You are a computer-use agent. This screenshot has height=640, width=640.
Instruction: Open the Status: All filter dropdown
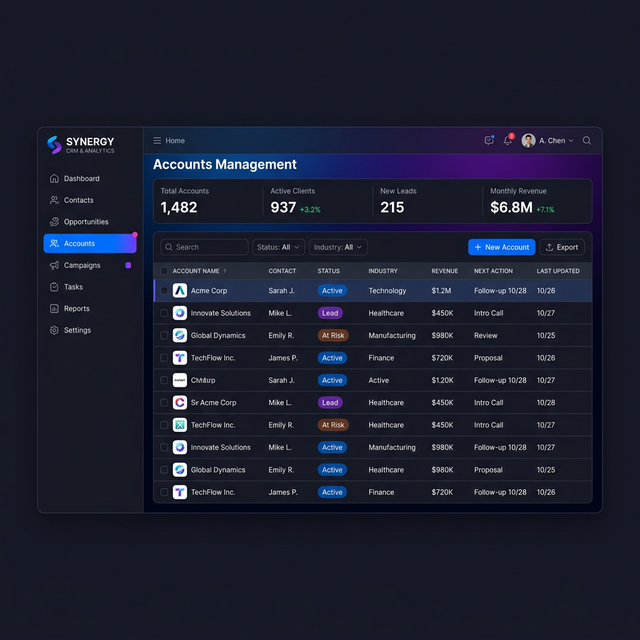coord(278,247)
